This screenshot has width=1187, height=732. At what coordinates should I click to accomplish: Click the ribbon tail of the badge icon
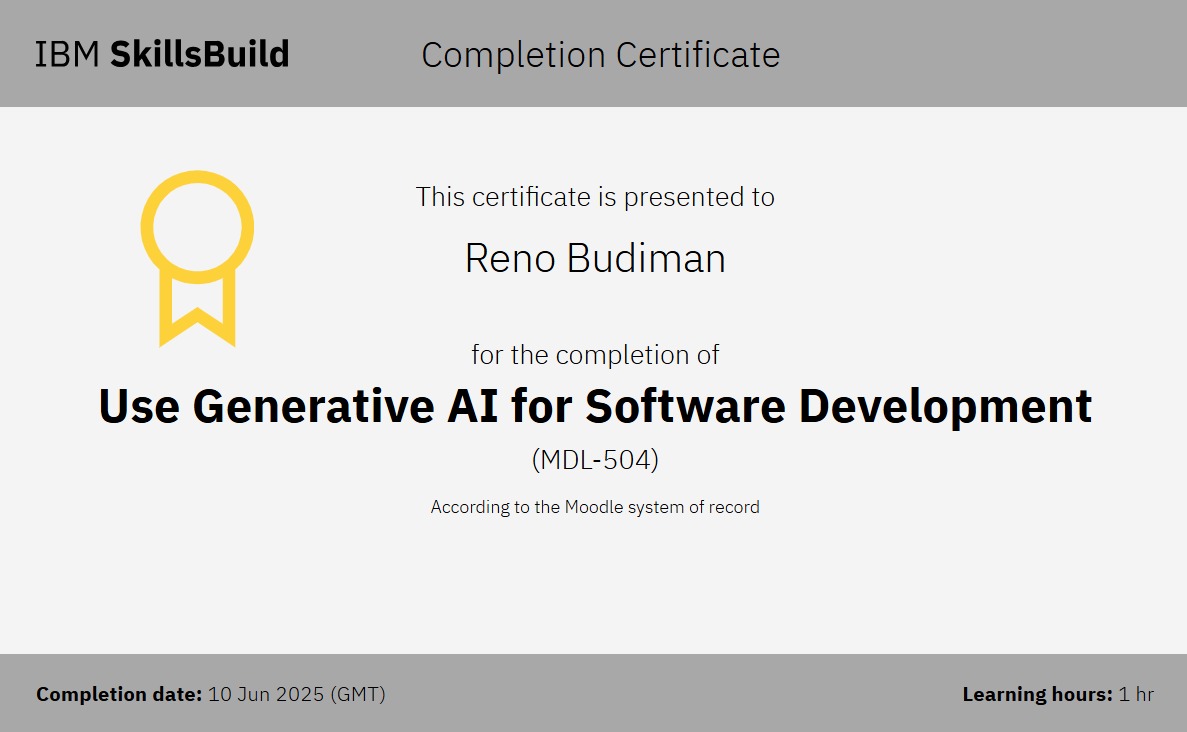[x=197, y=310]
